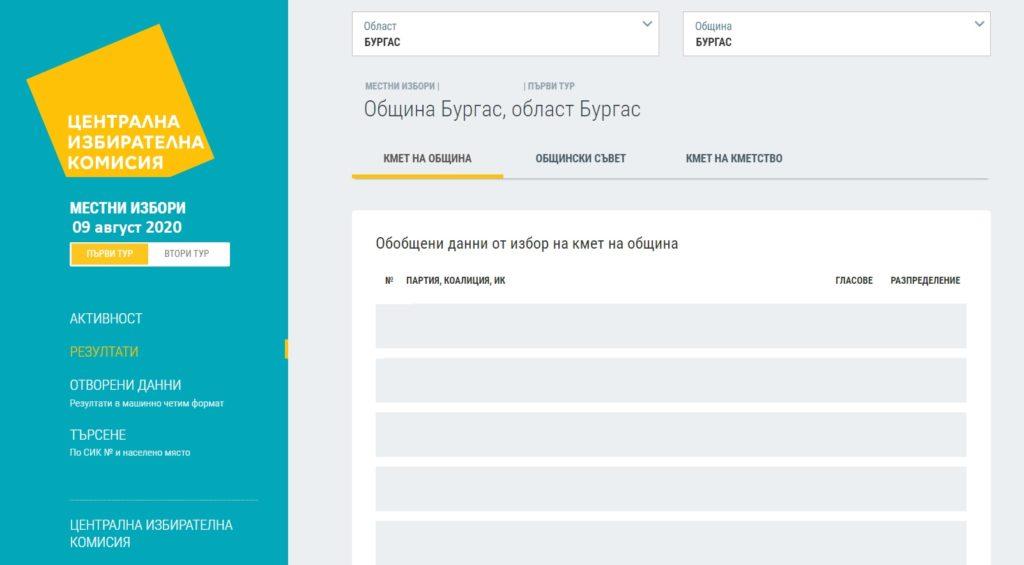Open ОТВОРЕНИ ДАННИ page
Screen dimensions: 1024x565
[125, 385]
